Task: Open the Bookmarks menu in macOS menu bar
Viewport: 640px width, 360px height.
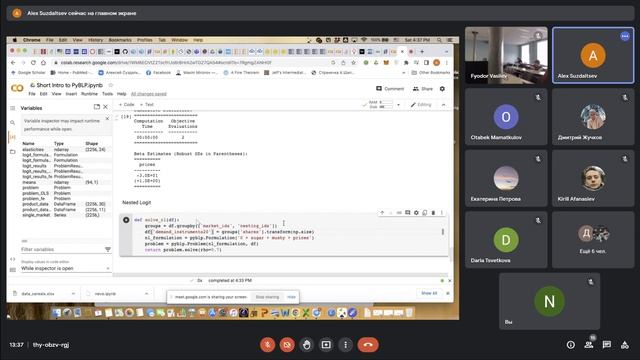Action: tap(120, 40)
